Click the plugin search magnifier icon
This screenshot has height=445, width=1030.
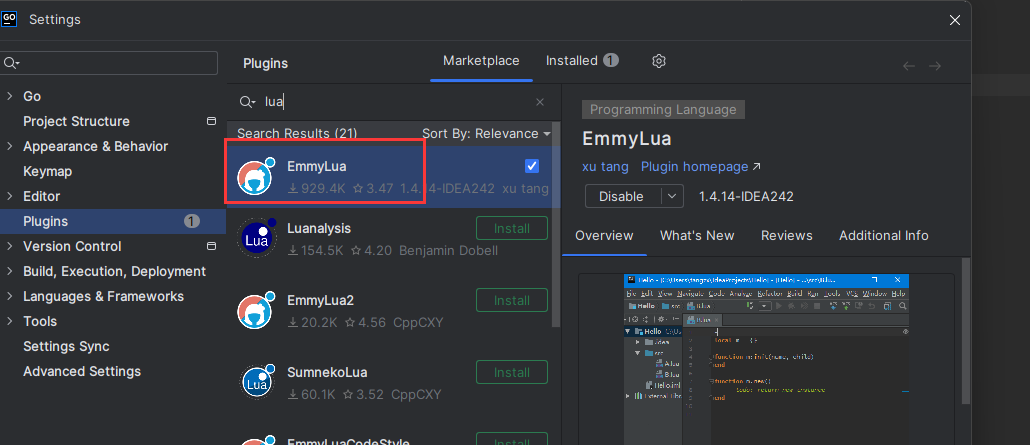coord(247,102)
